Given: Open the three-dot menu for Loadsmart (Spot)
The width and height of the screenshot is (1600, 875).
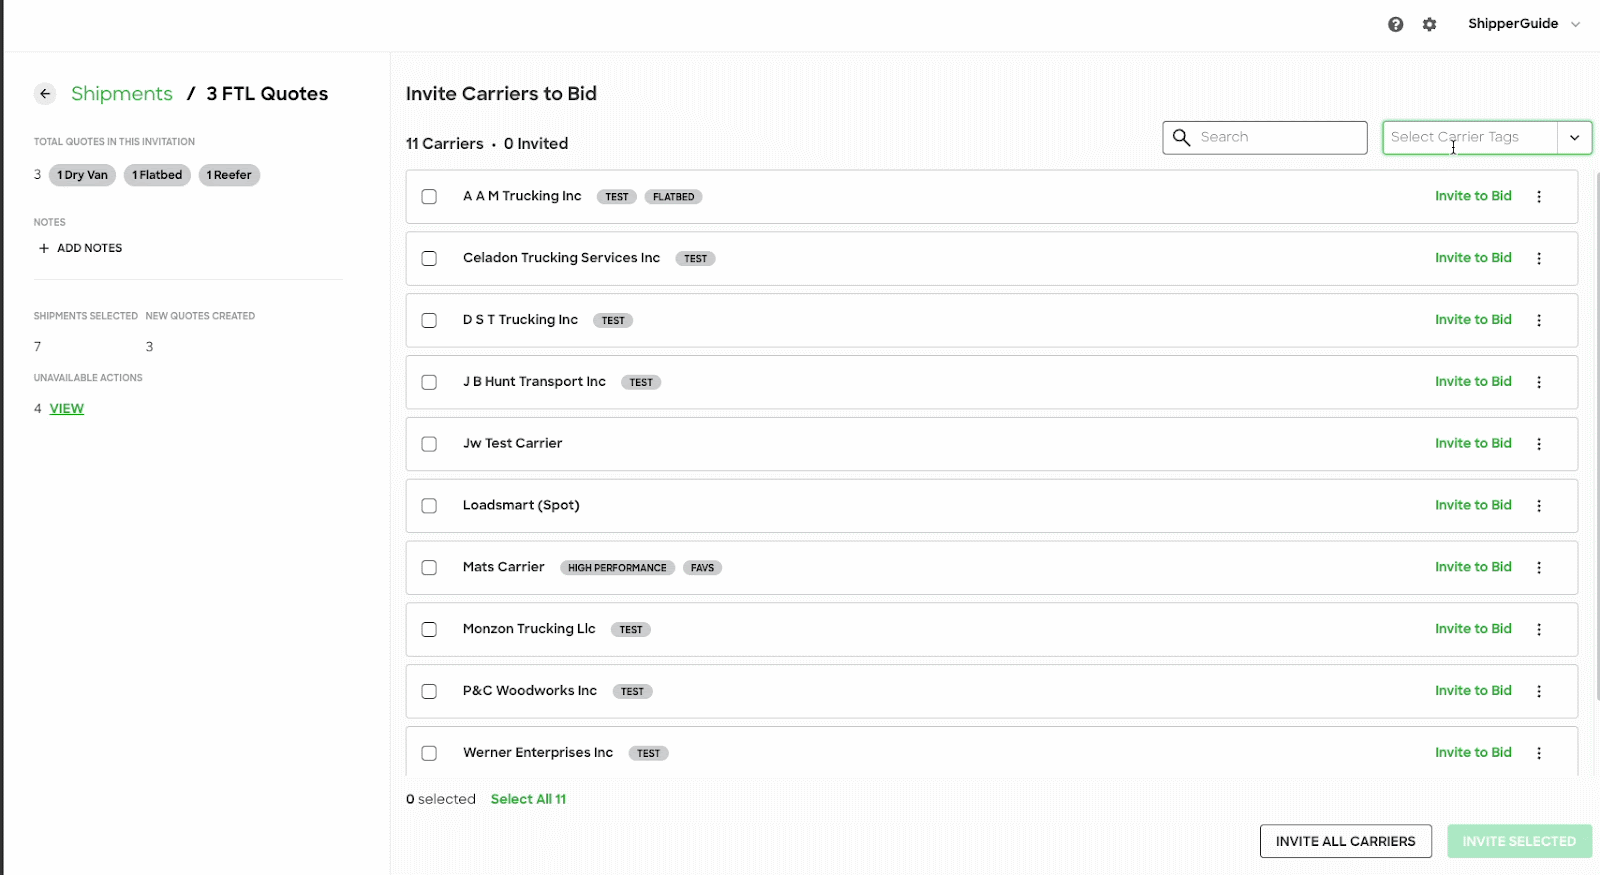Looking at the screenshot, I should pos(1539,506).
